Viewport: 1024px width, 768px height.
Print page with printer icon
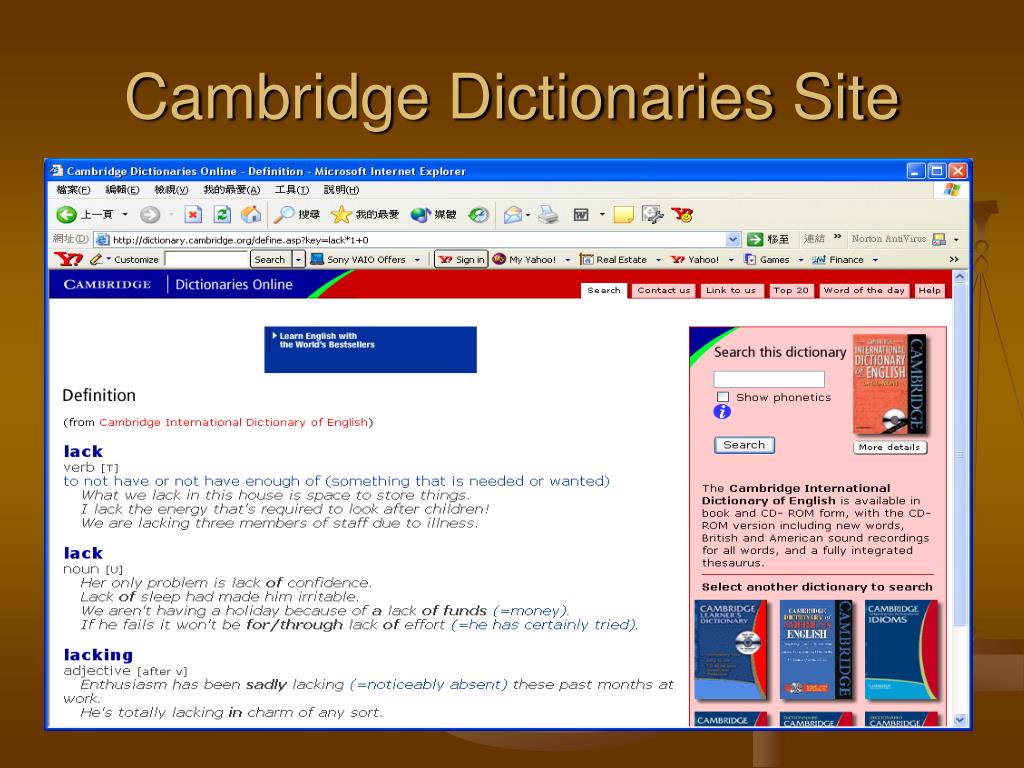[549, 214]
